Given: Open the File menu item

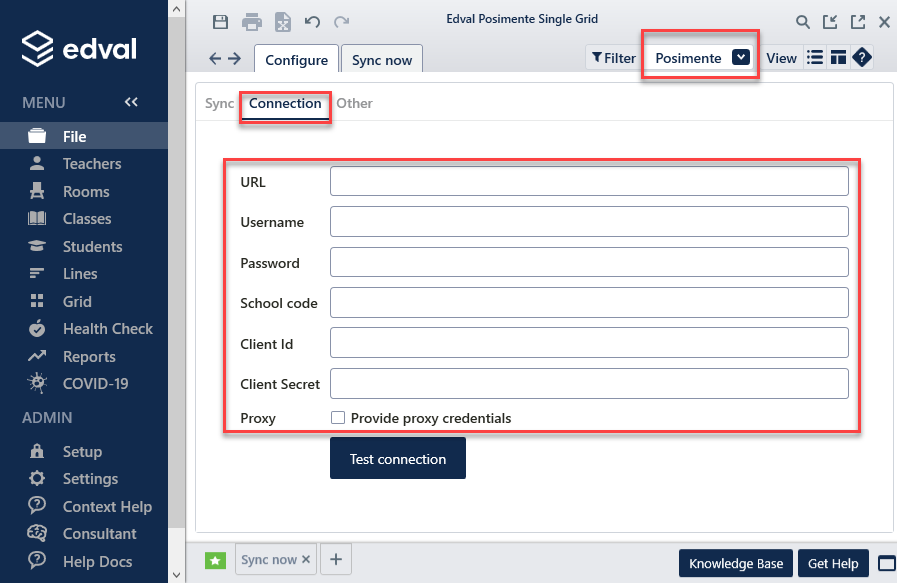Looking at the screenshot, I should pyautogui.click(x=84, y=136).
